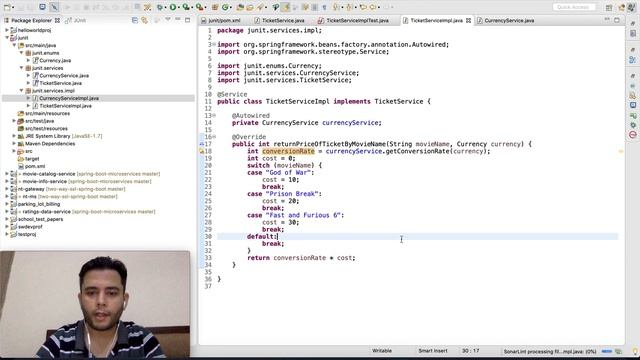Expand Maven Dependencies node
The width and height of the screenshot is (640, 360).
pyautogui.click(x=14, y=144)
